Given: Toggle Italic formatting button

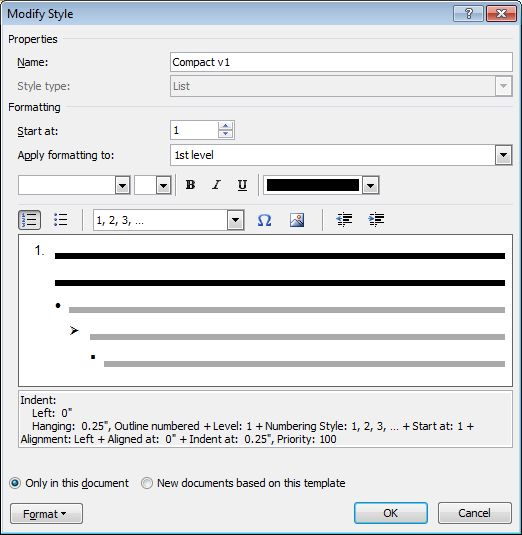Looking at the screenshot, I should coord(216,185).
